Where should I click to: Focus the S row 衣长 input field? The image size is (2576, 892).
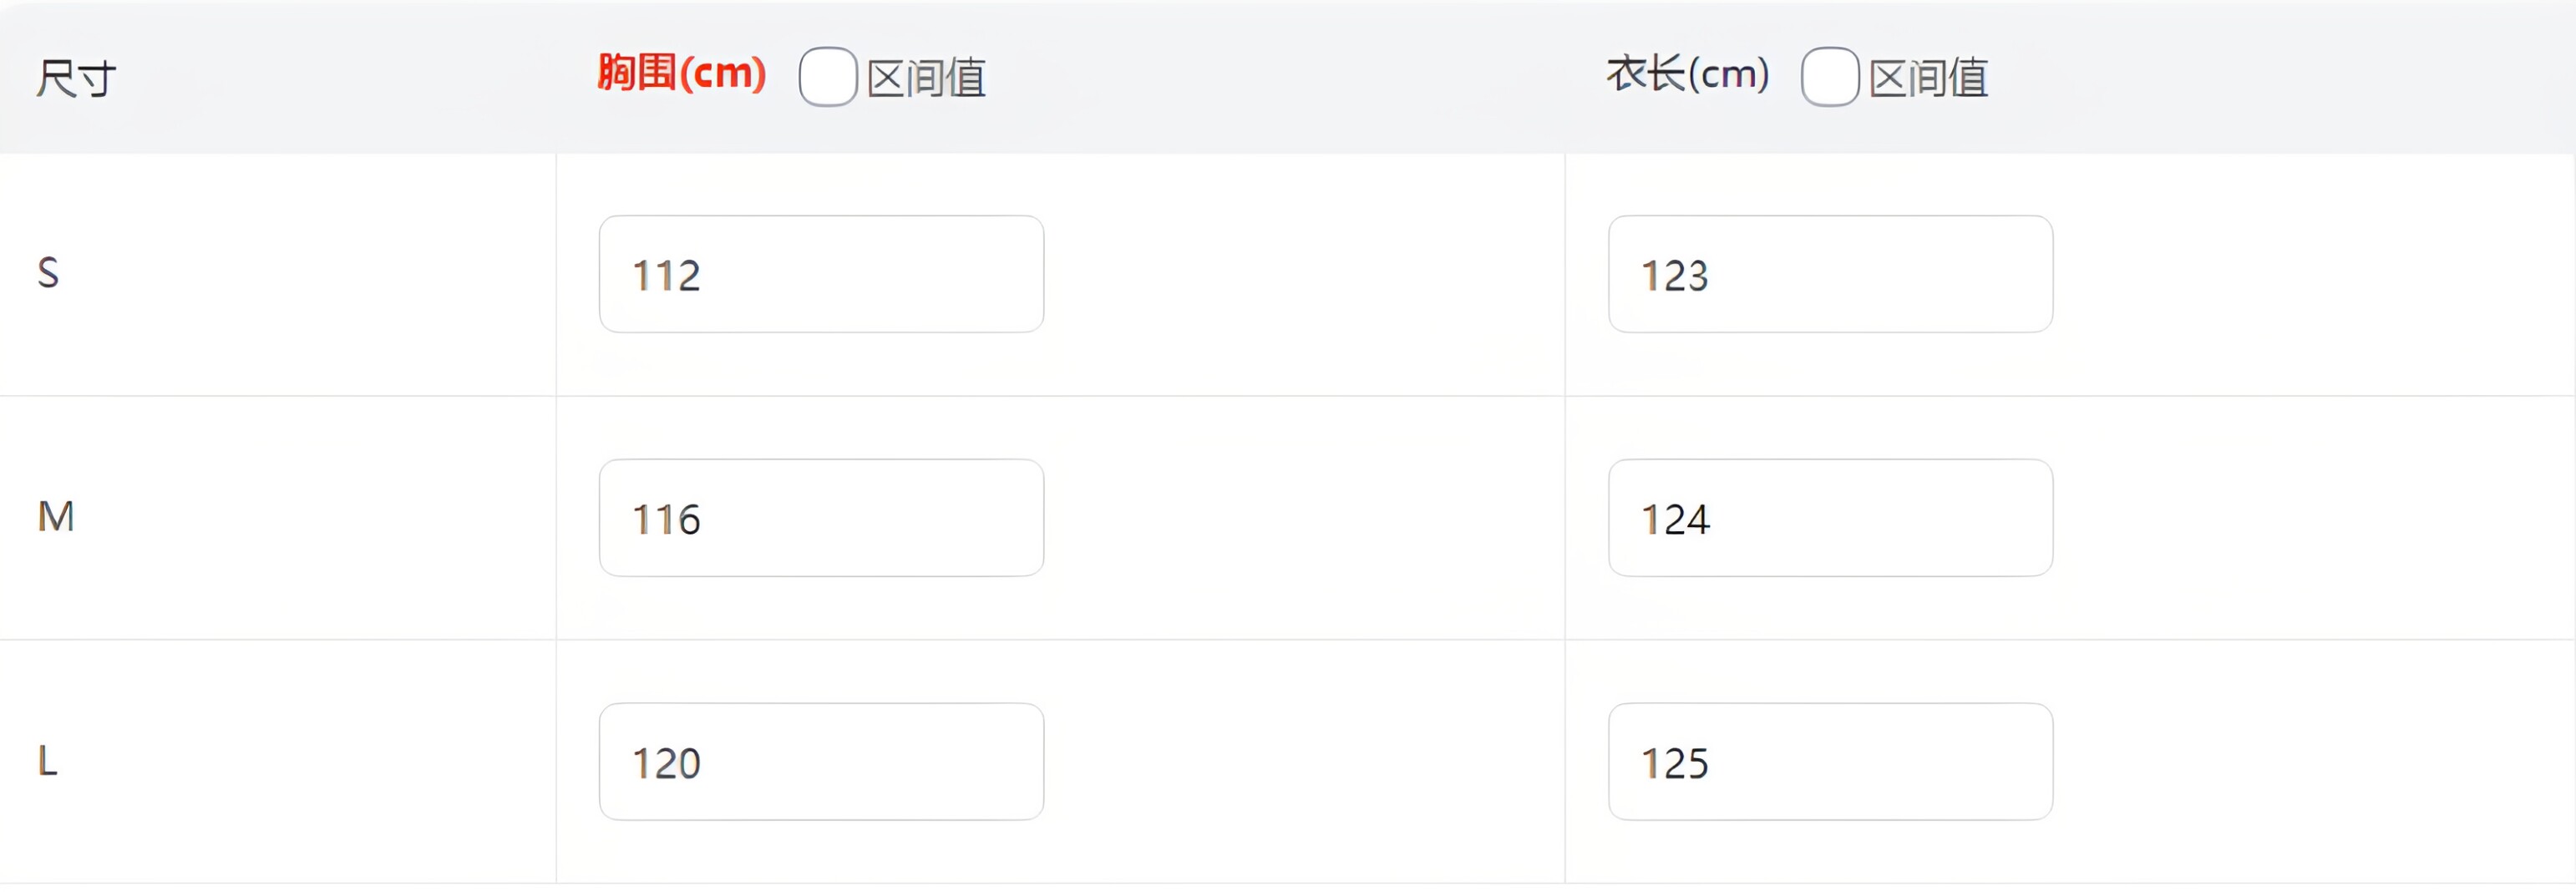pos(1830,274)
